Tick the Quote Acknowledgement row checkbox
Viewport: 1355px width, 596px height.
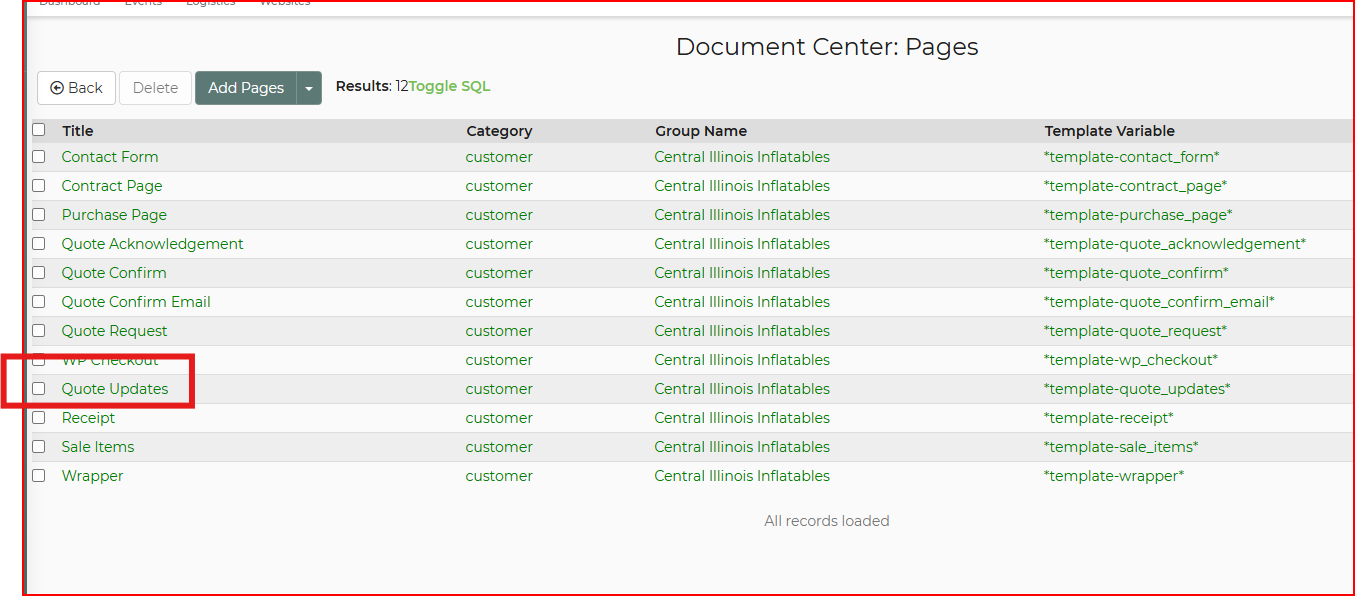[39, 243]
